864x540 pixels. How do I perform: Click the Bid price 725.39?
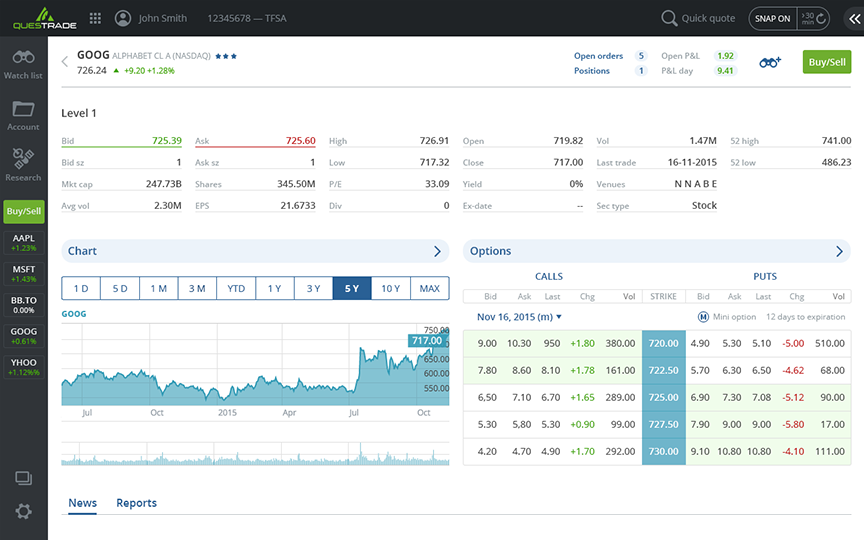pos(167,141)
